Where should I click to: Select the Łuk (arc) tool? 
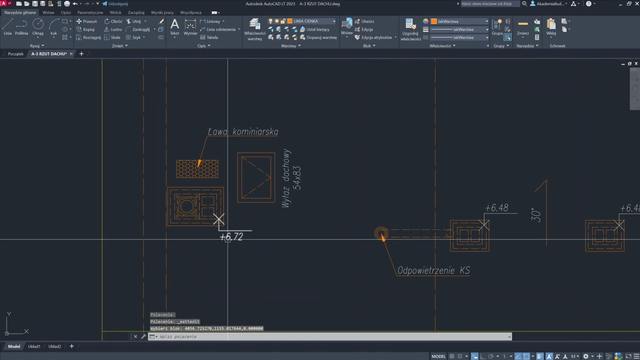53,27
